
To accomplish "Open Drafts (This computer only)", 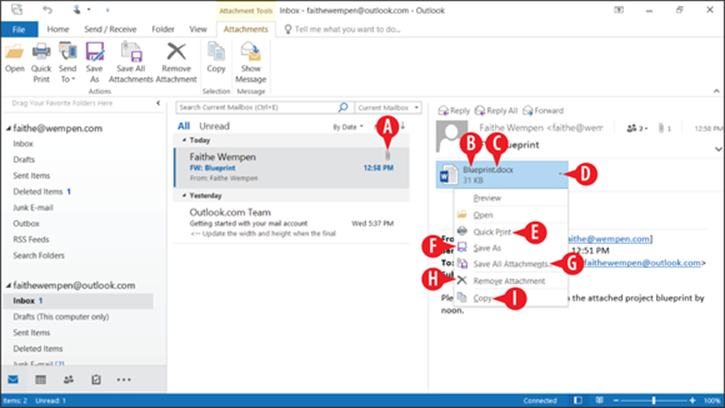I will pyautogui.click(x=61, y=317).
